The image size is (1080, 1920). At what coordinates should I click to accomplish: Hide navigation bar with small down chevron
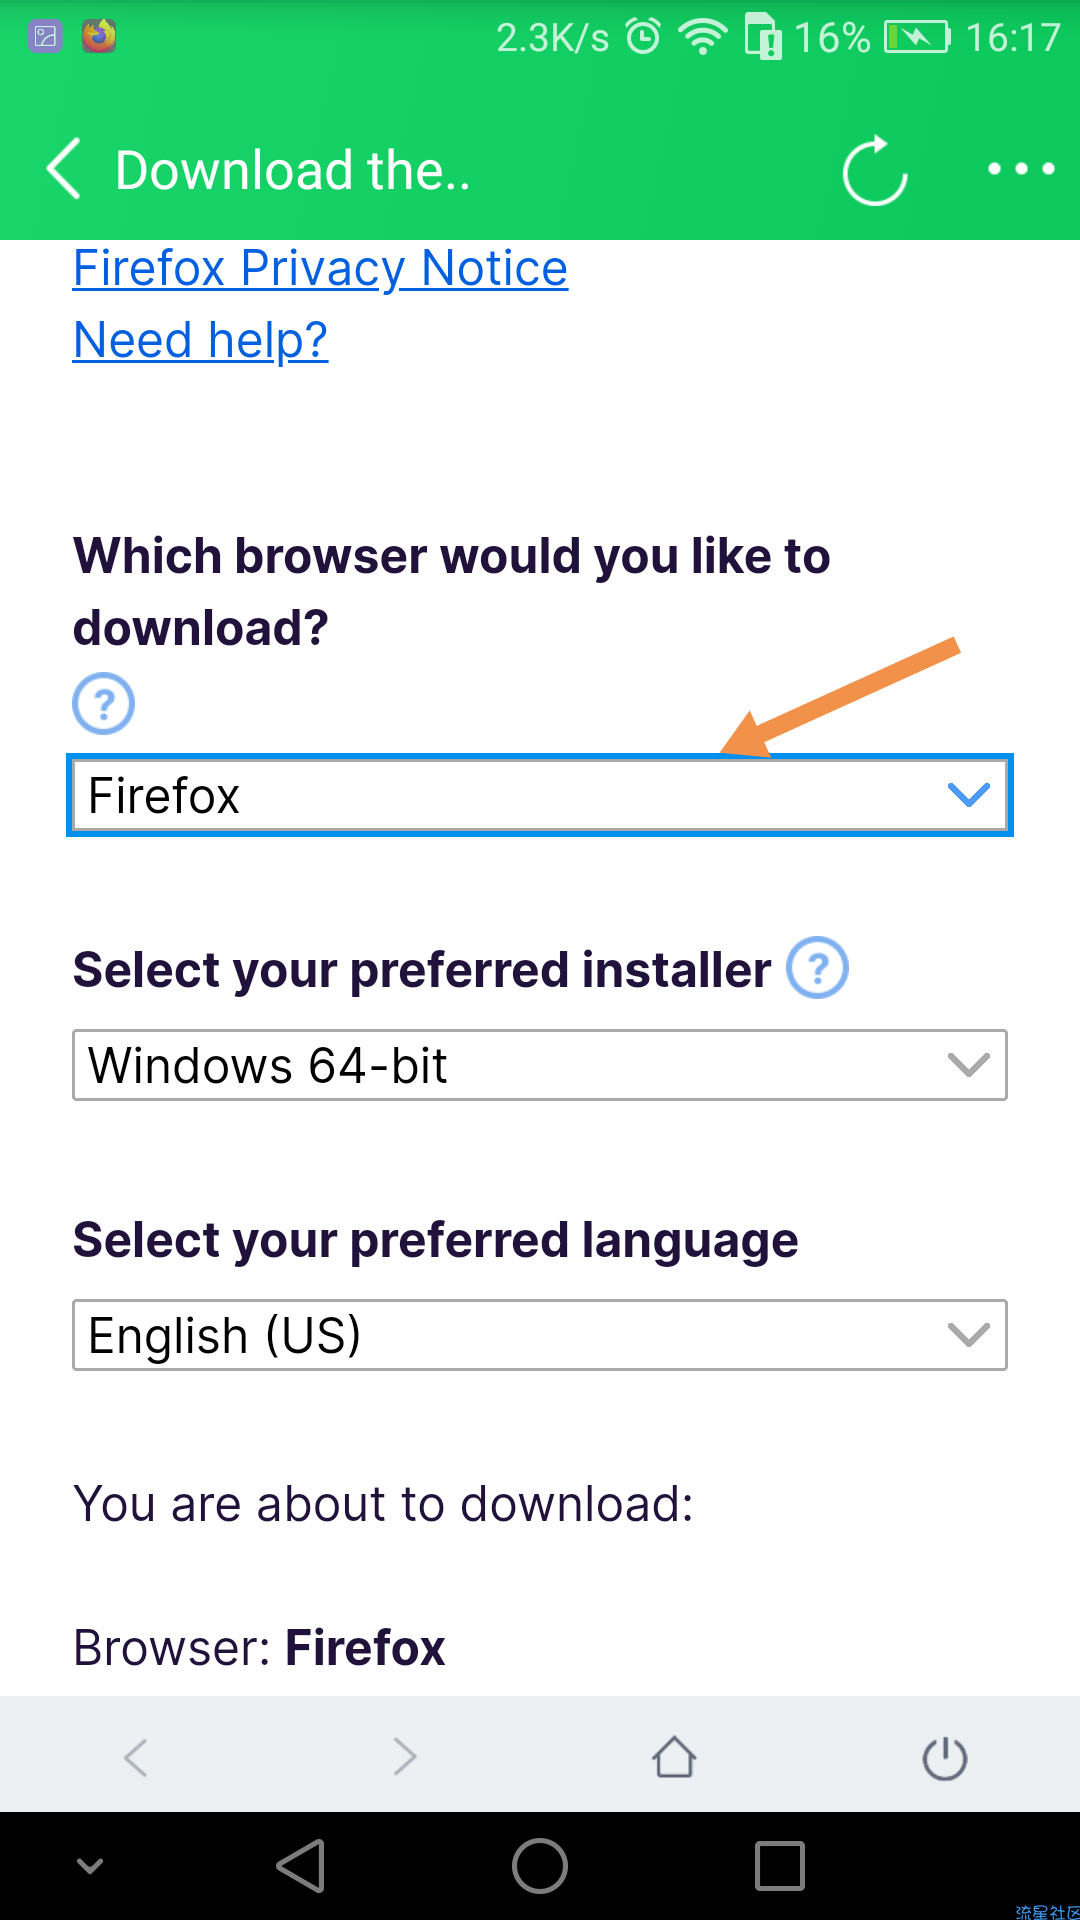(90, 1866)
